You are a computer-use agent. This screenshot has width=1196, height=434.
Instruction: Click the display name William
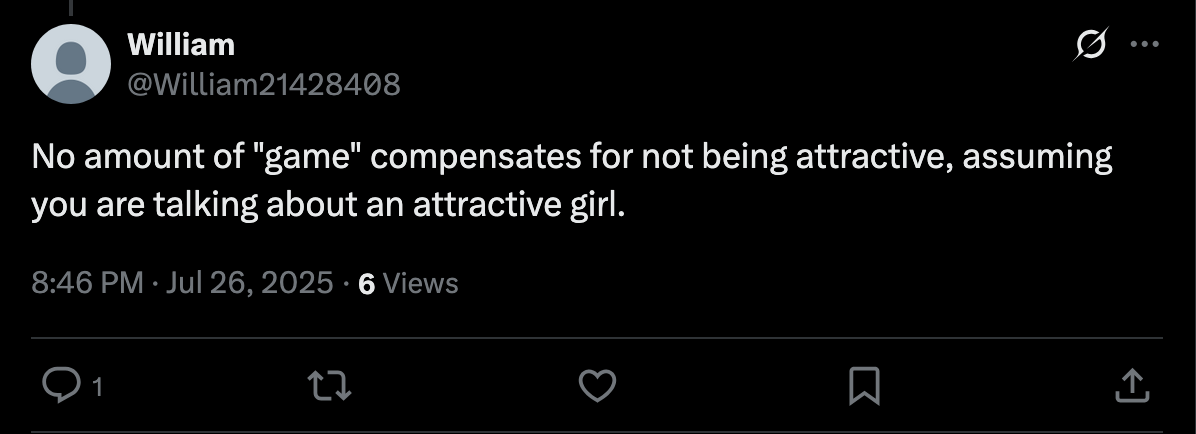[x=181, y=45]
